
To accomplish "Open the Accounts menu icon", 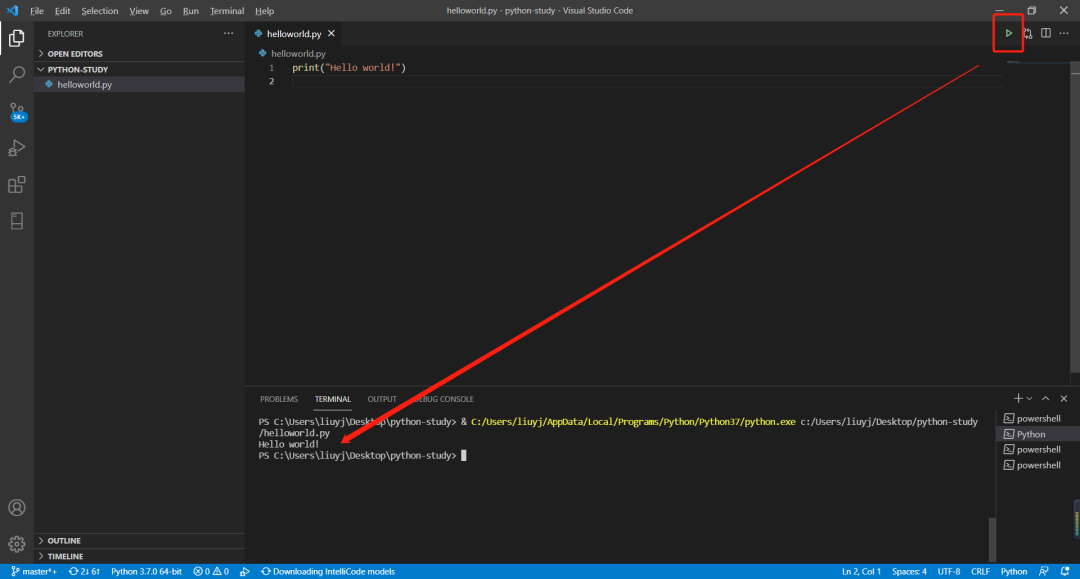I will 17,507.
